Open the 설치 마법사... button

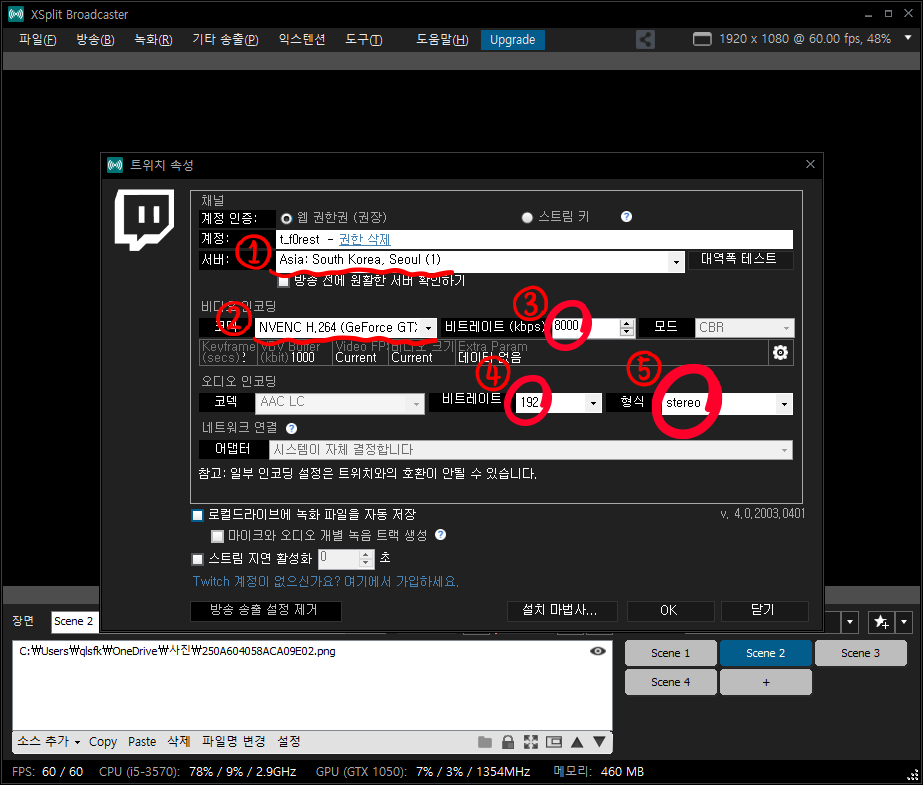562,611
